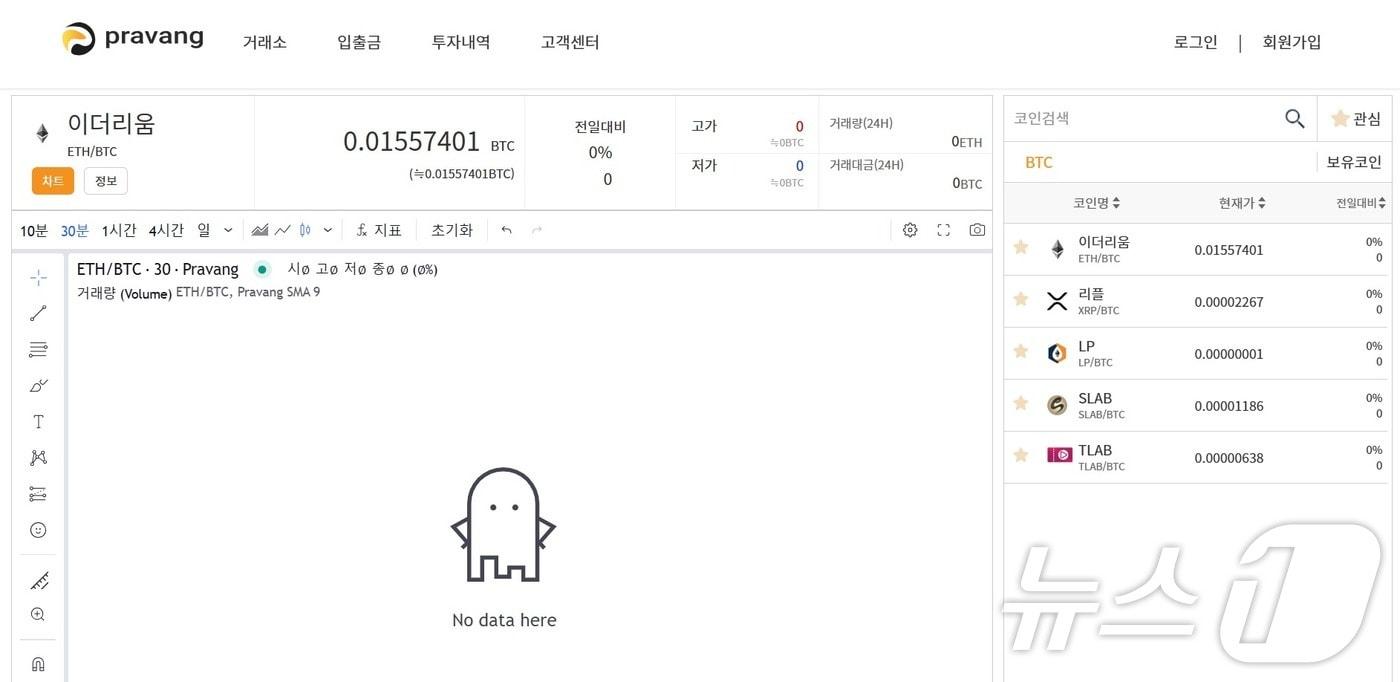The image size is (1400, 682).
Task: Toggle 리플 favorite star
Action: [x=1020, y=299]
